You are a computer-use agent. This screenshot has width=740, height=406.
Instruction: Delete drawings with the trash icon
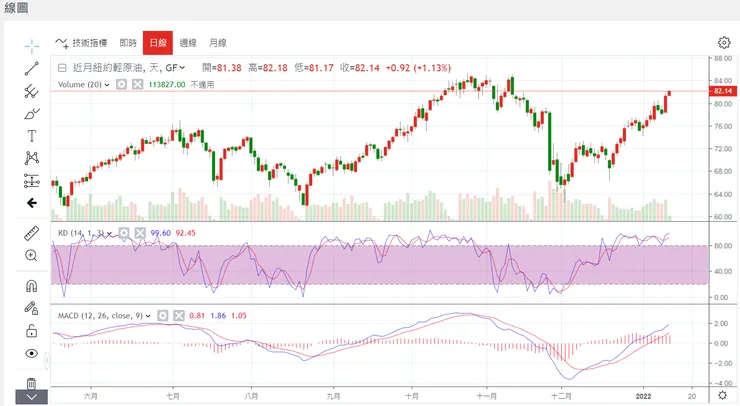pyautogui.click(x=31, y=382)
